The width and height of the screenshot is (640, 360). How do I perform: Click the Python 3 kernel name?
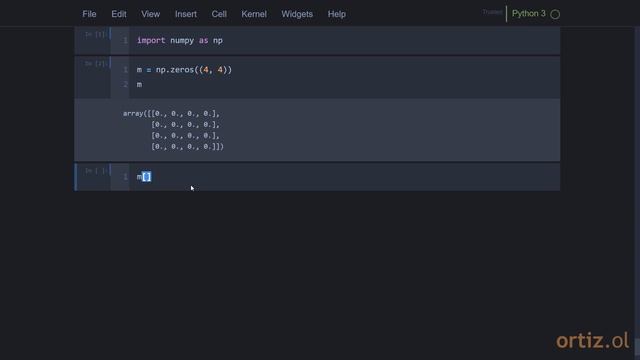coord(529,13)
